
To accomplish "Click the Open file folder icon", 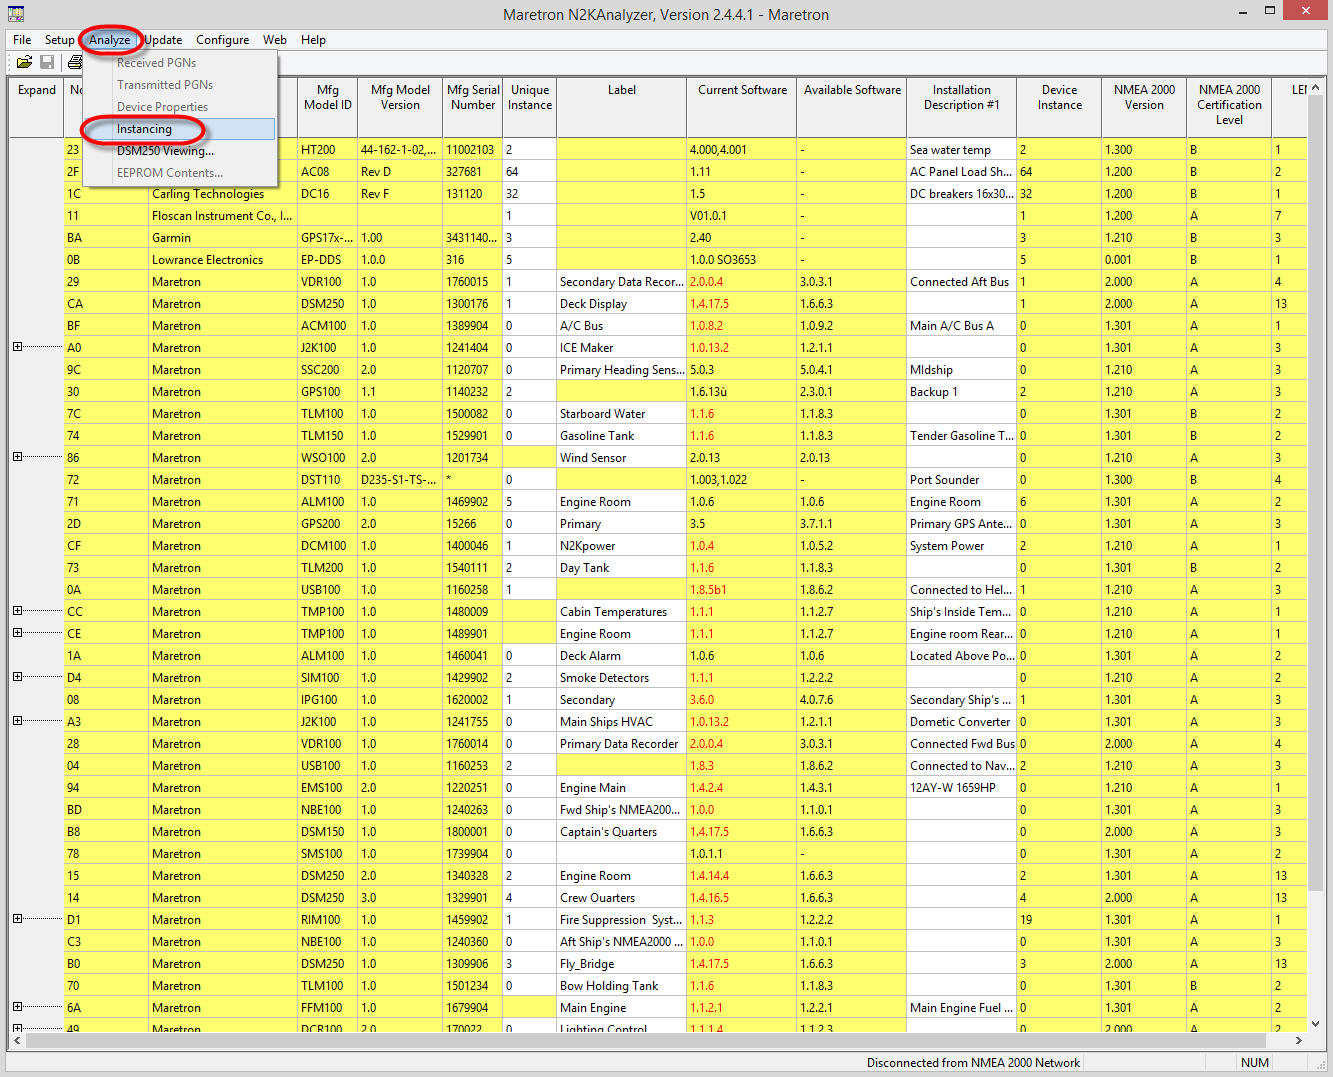I will click(24, 62).
